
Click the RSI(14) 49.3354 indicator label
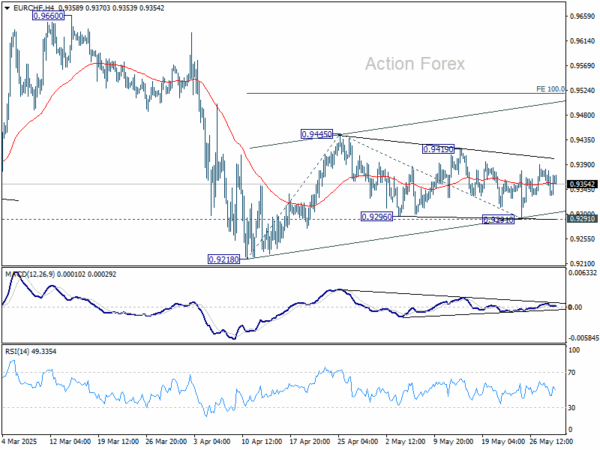click(x=31, y=351)
